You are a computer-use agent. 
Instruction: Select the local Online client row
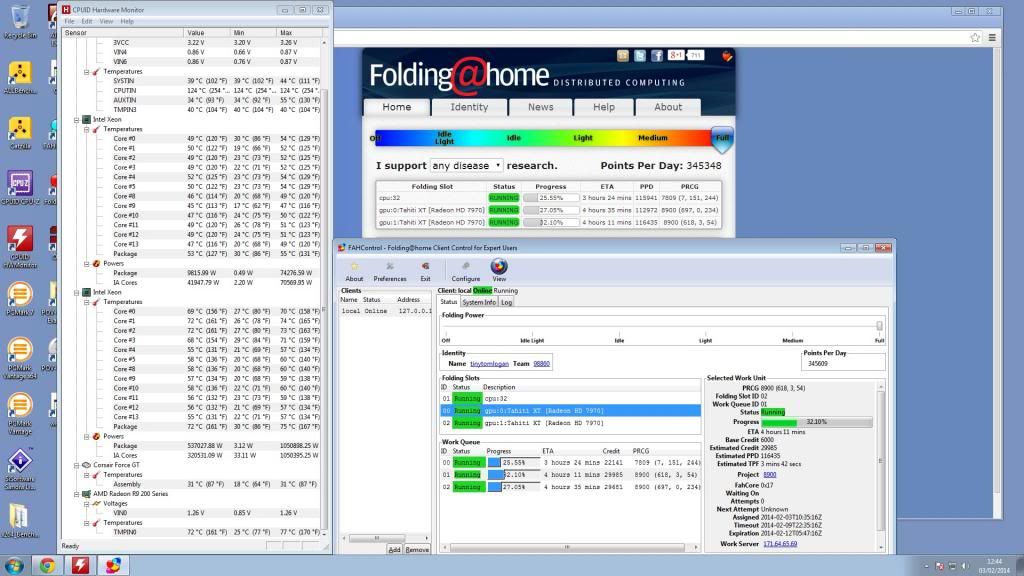click(x=385, y=312)
